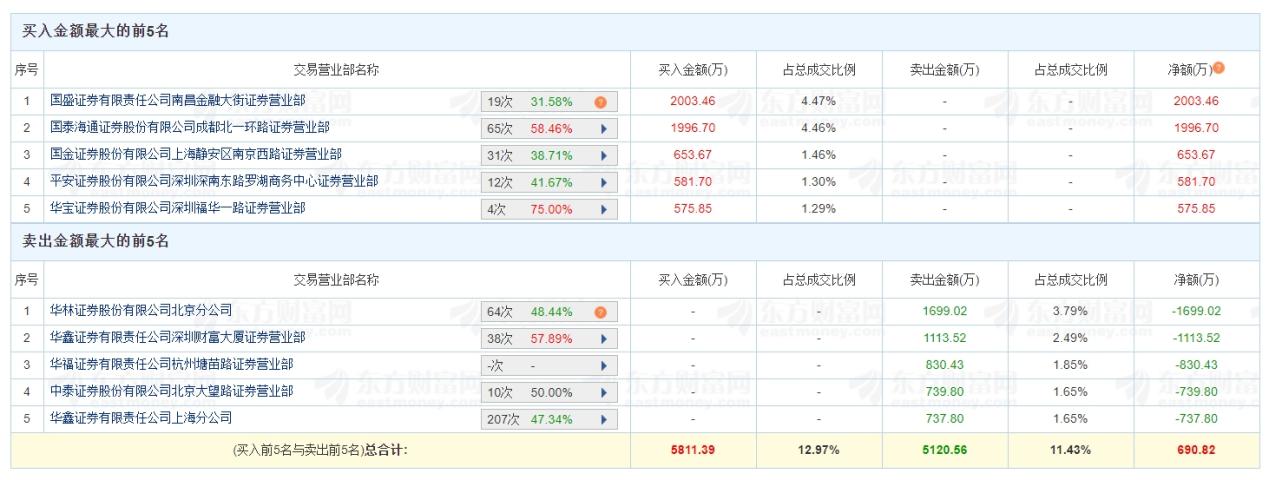Image resolution: width=1269 pixels, height=480 pixels.
Task: Click the 10次 50.00% stats box
Action: [549, 393]
